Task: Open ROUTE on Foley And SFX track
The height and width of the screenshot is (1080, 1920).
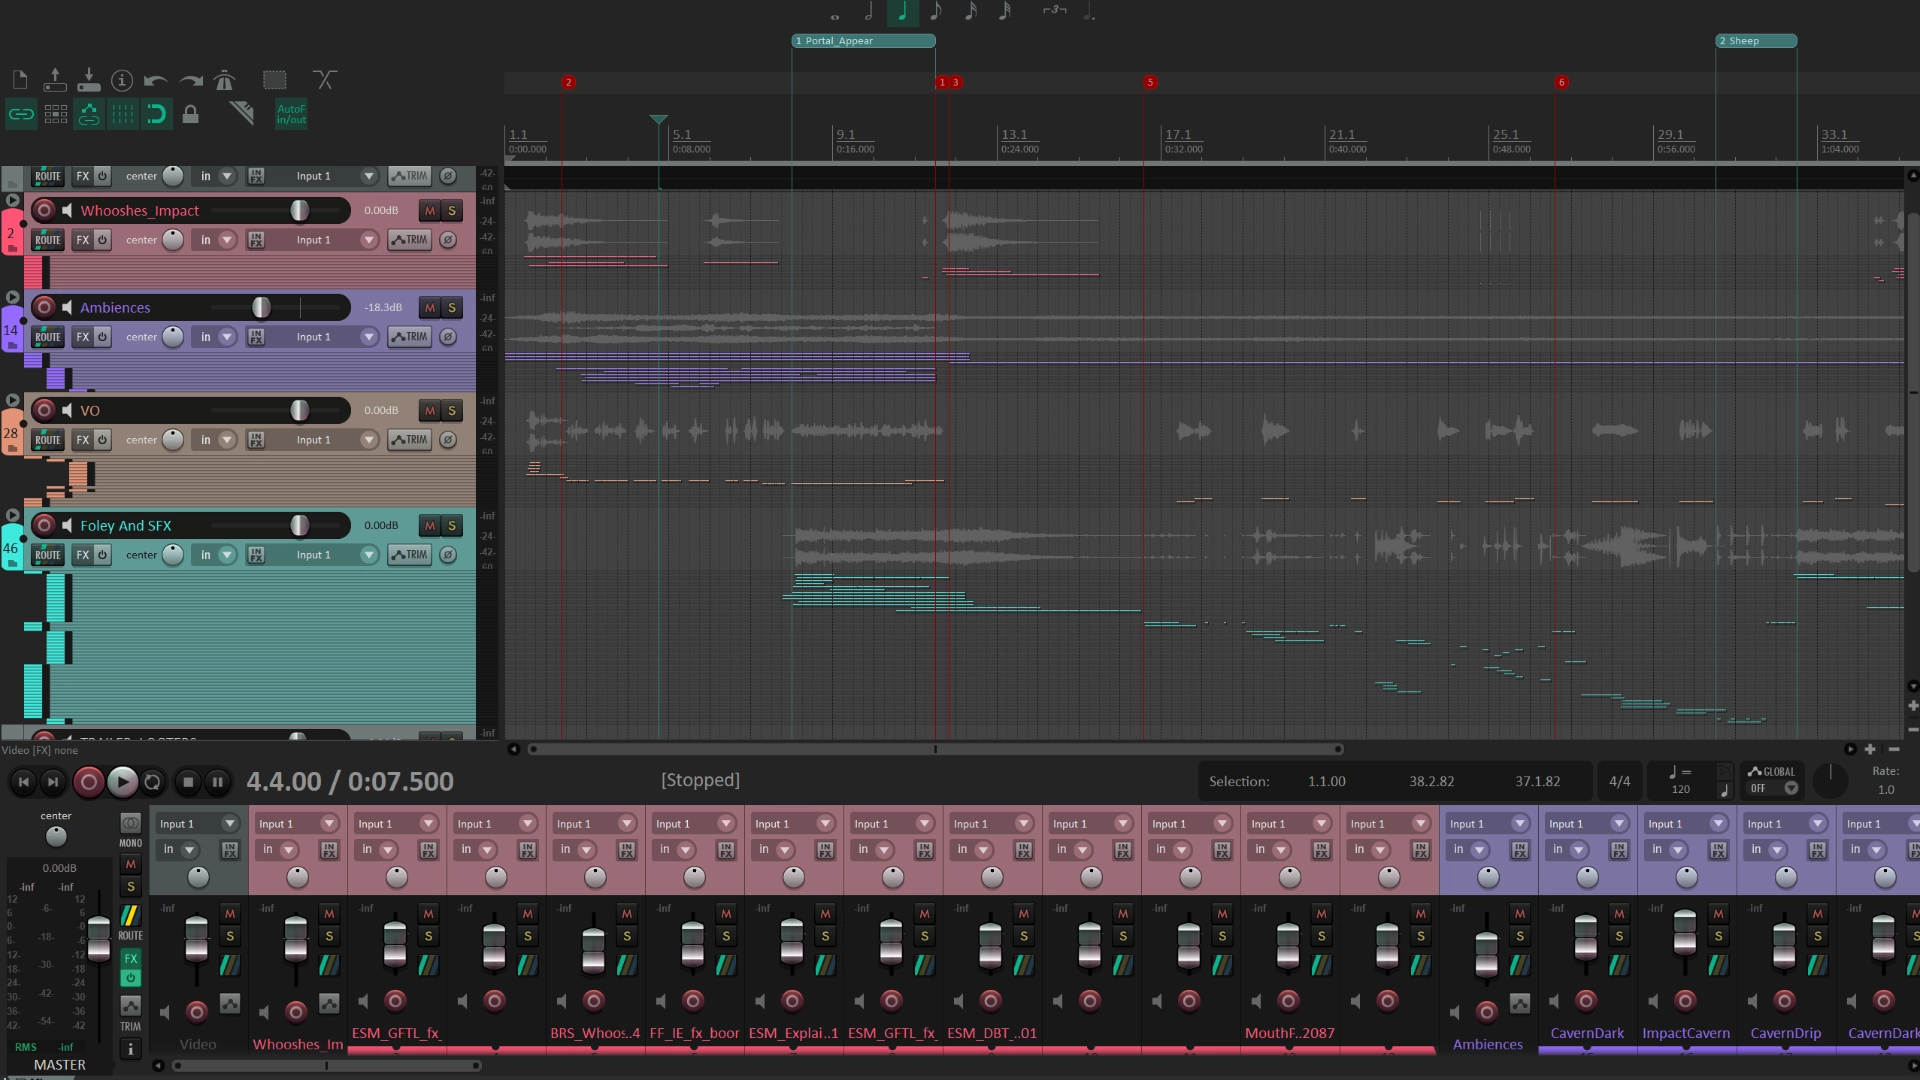Action: [47, 555]
